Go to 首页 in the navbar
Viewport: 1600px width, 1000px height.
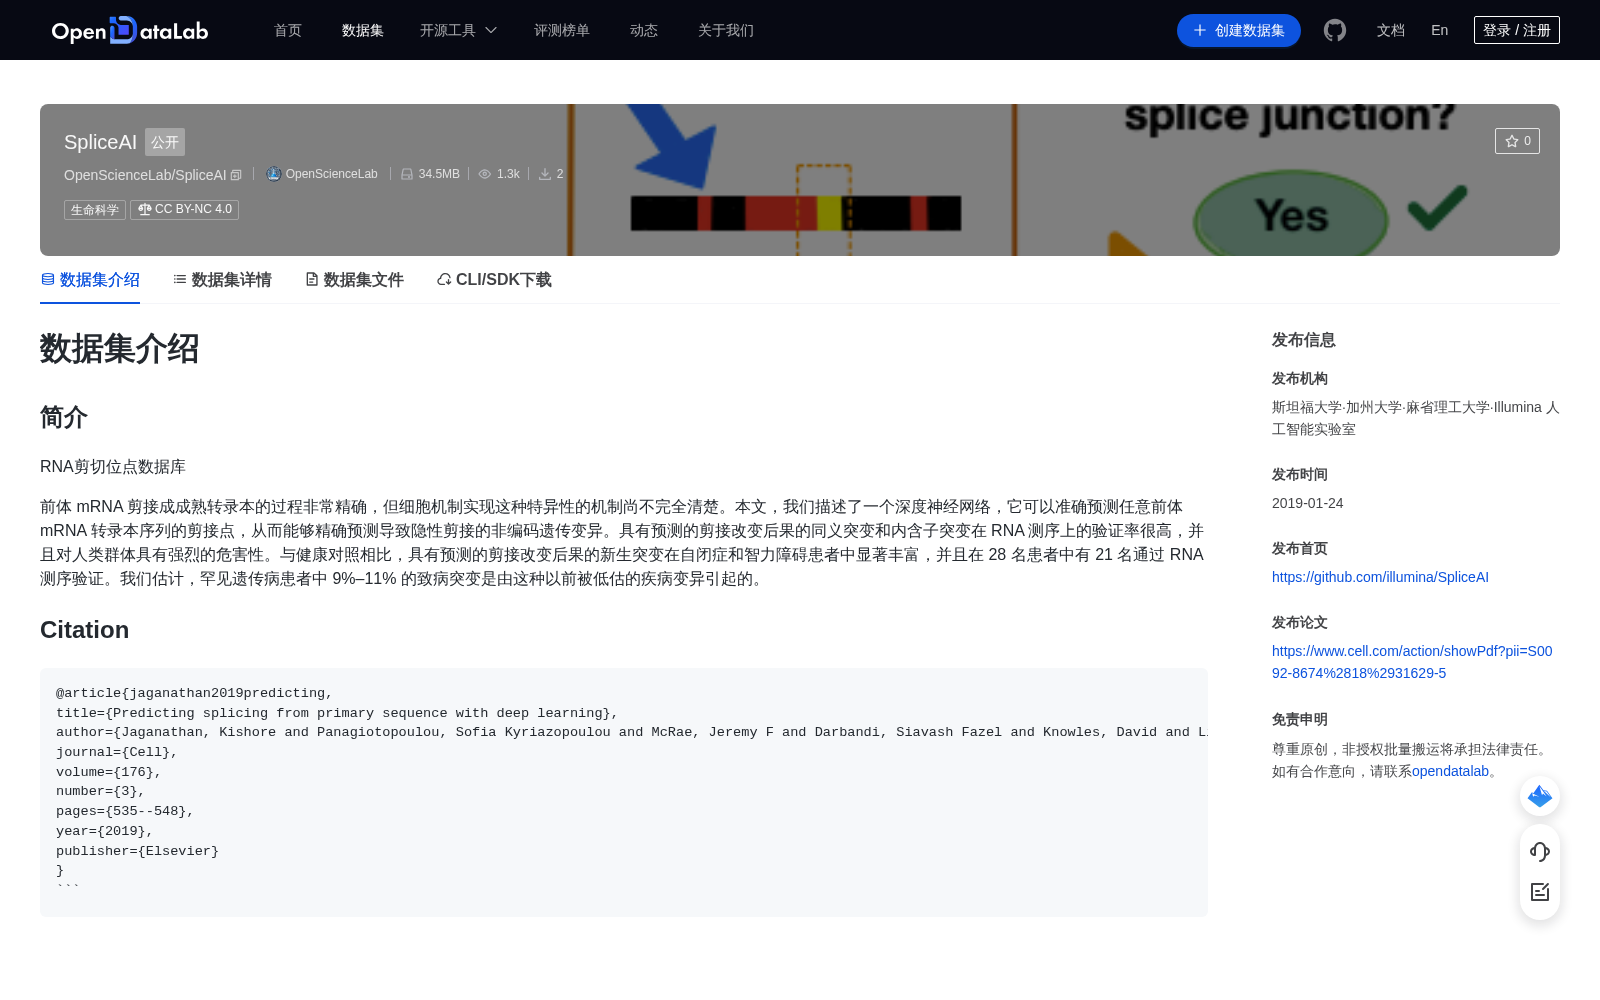click(x=288, y=30)
